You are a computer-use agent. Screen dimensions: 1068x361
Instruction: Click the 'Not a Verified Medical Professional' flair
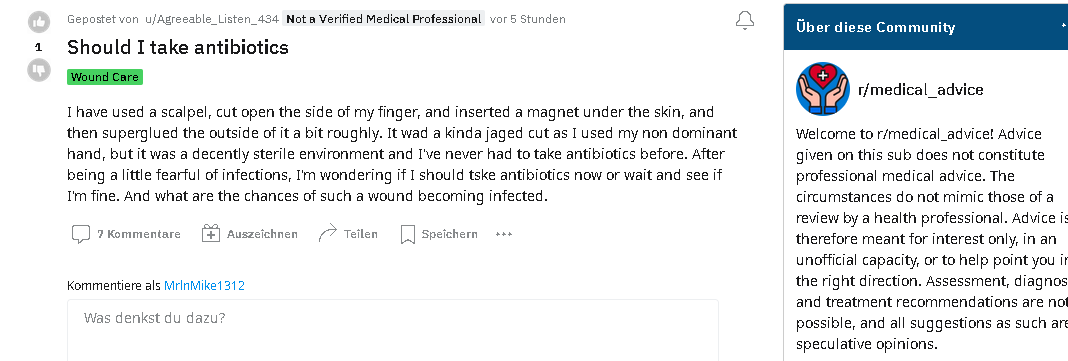click(383, 19)
